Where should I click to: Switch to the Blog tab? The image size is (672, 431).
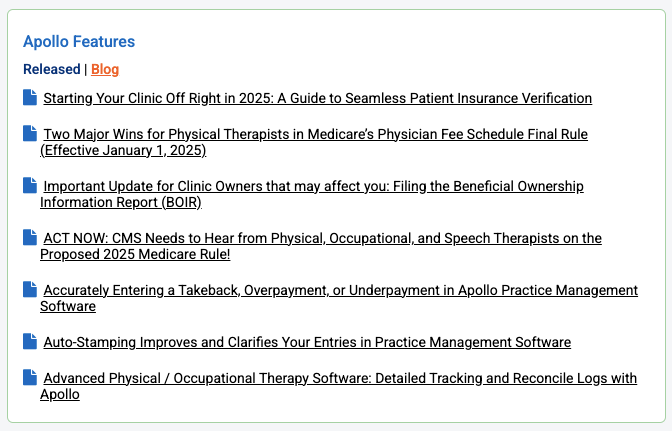(x=105, y=69)
